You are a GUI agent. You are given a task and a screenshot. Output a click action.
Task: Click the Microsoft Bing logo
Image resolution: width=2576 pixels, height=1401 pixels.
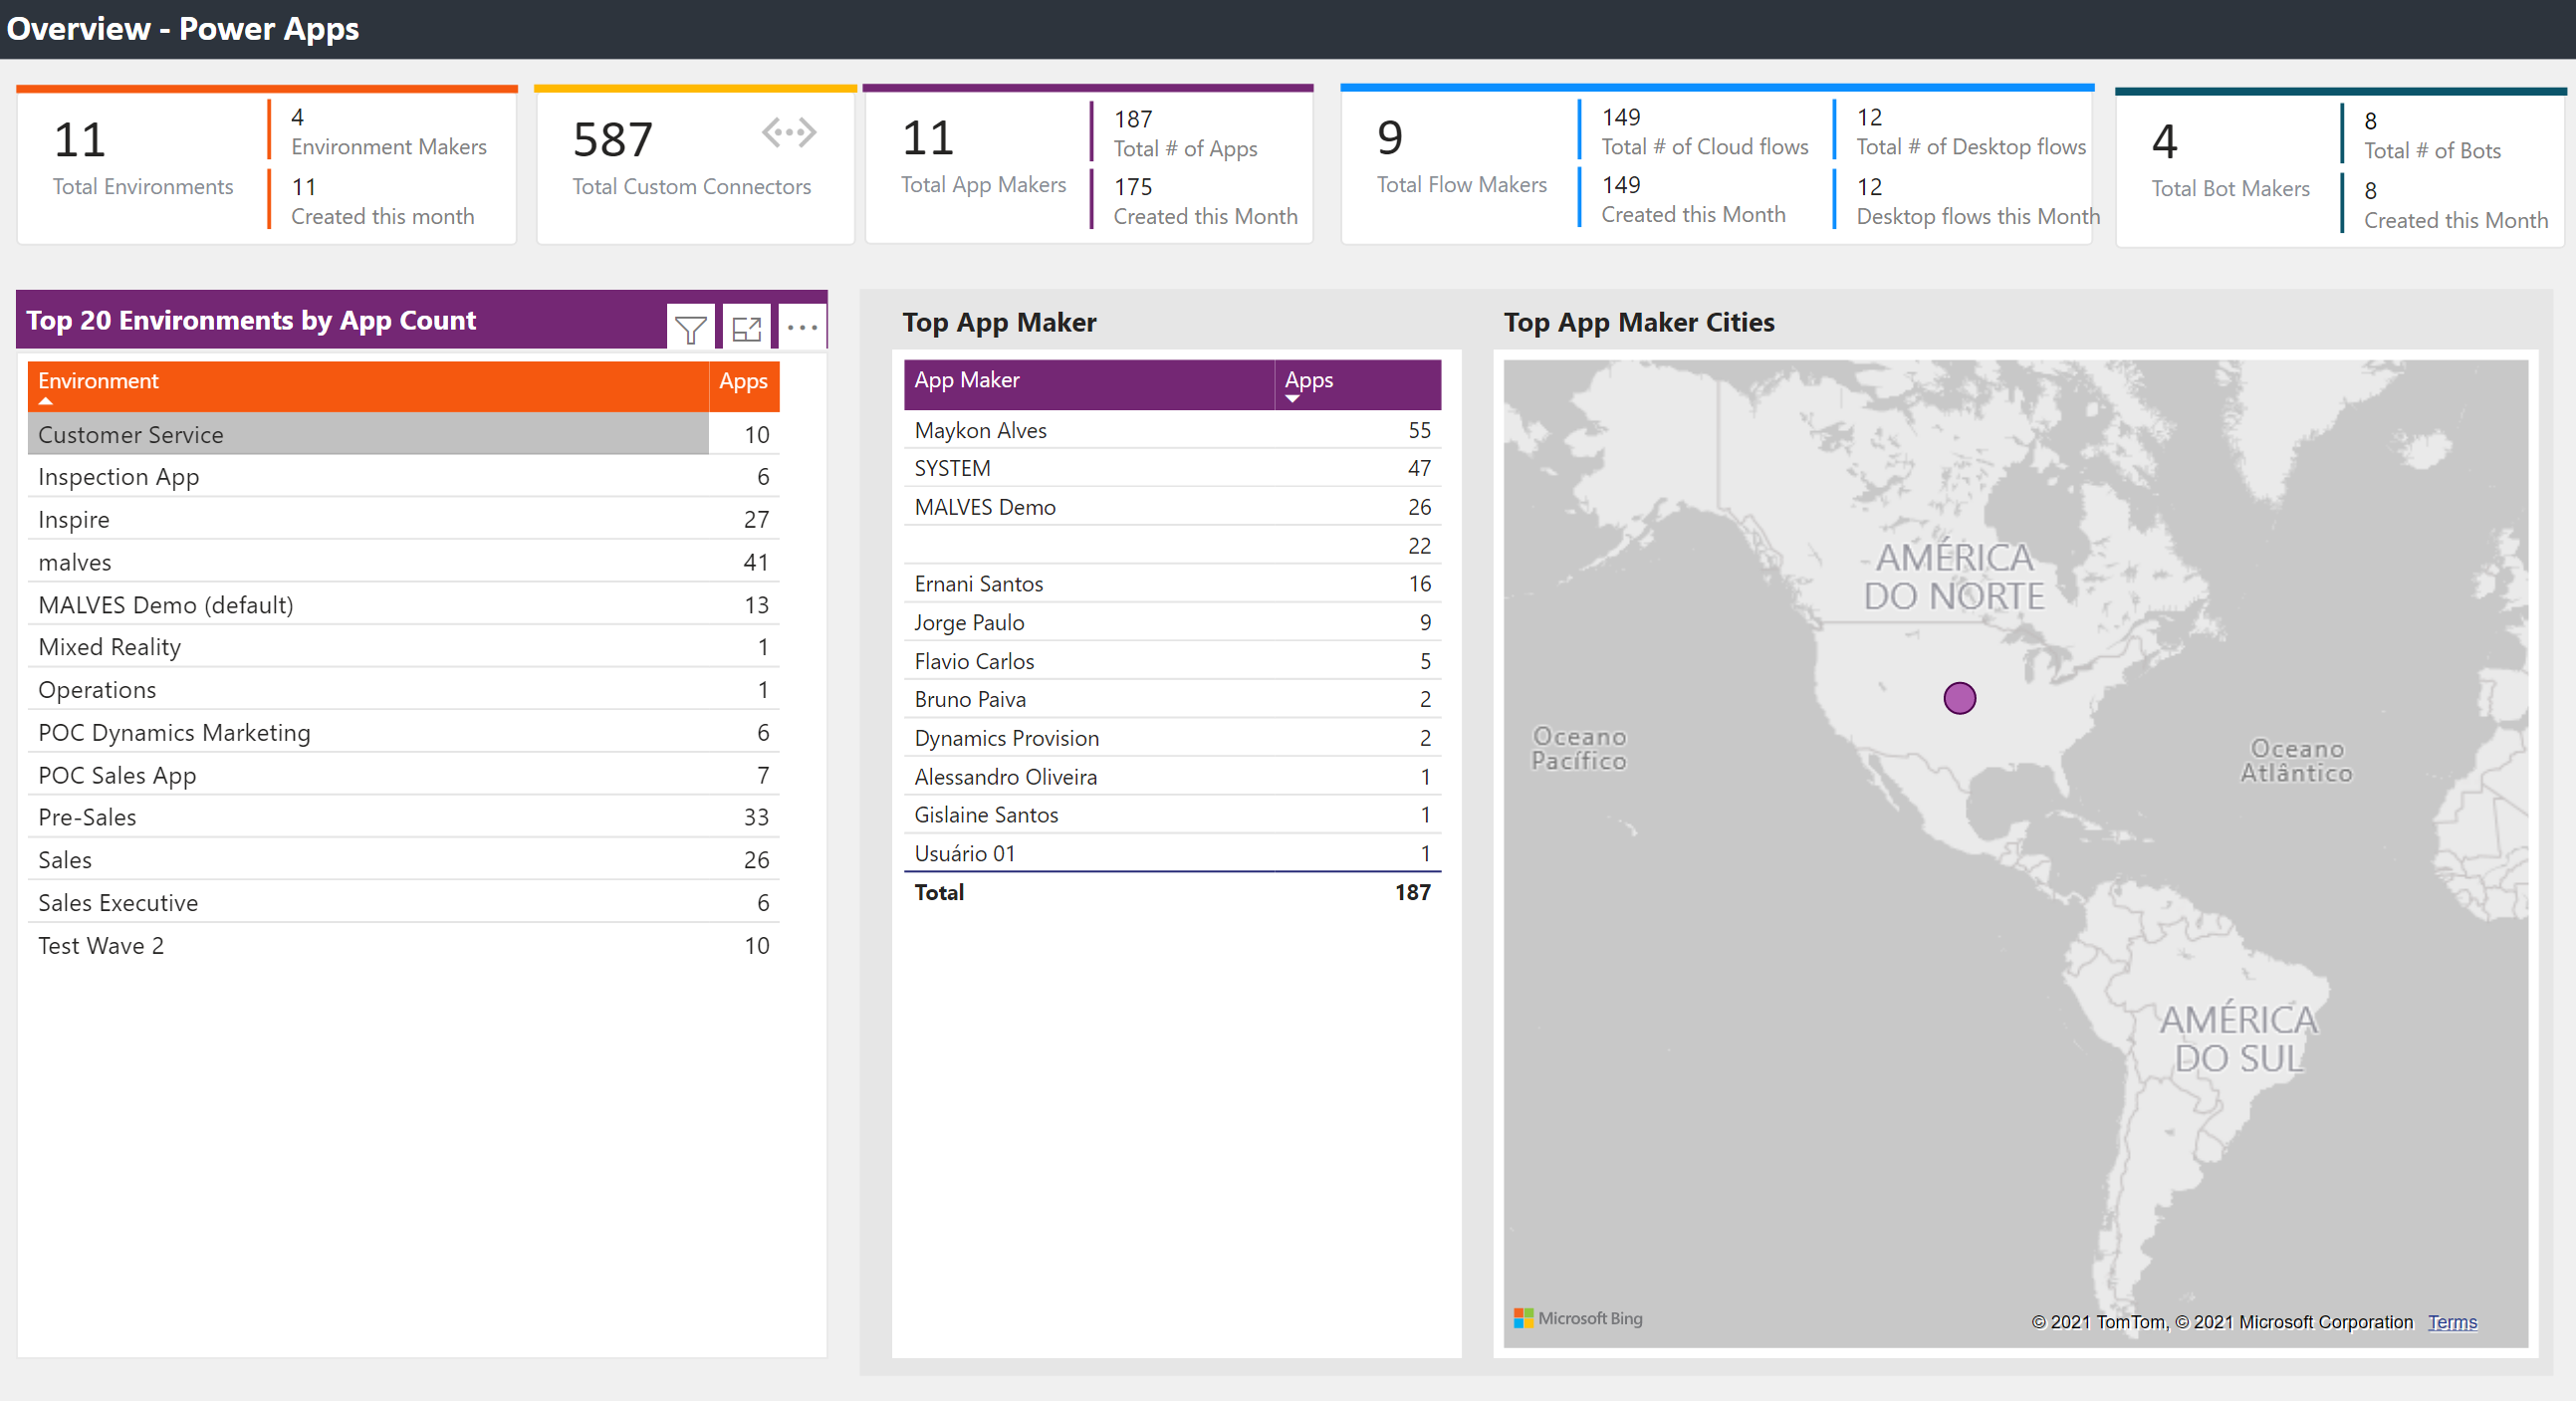coord(1578,1318)
